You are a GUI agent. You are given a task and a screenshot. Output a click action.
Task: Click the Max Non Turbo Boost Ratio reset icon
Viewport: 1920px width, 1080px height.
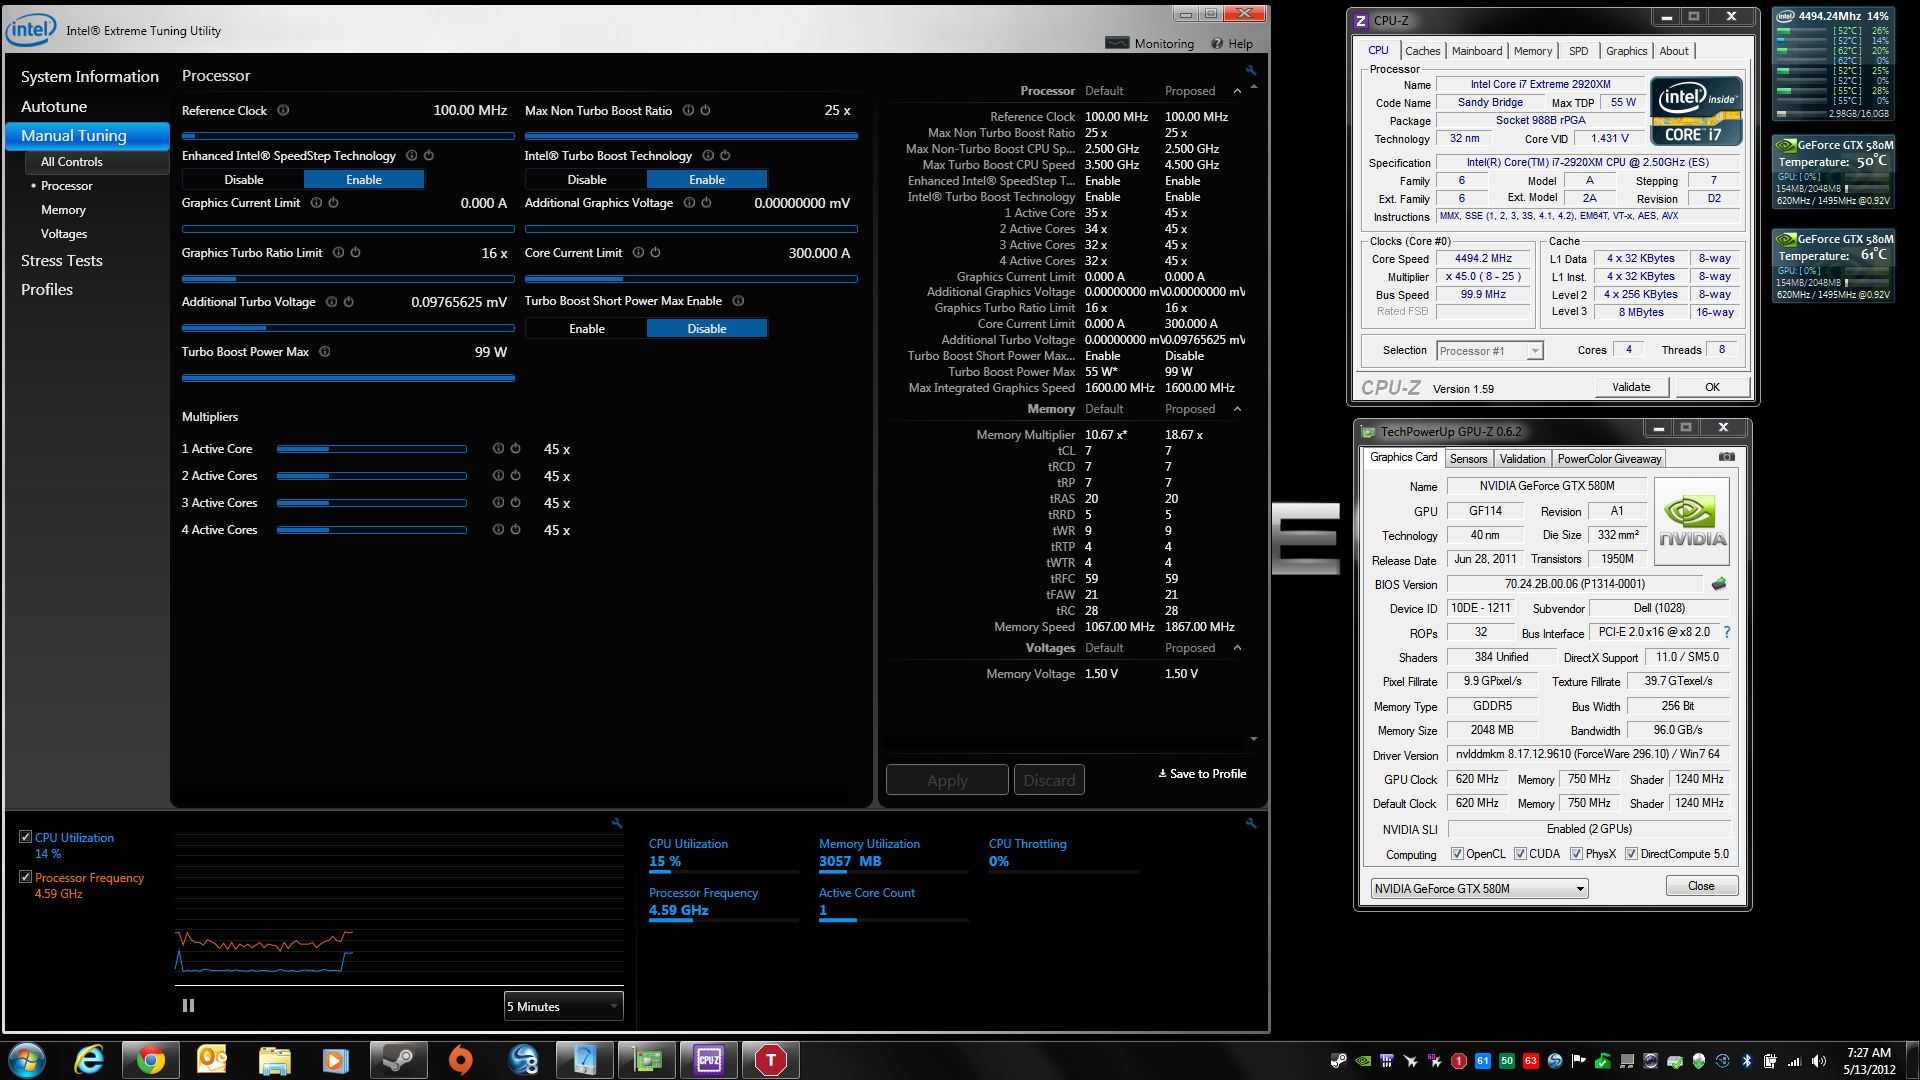[x=706, y=111]
